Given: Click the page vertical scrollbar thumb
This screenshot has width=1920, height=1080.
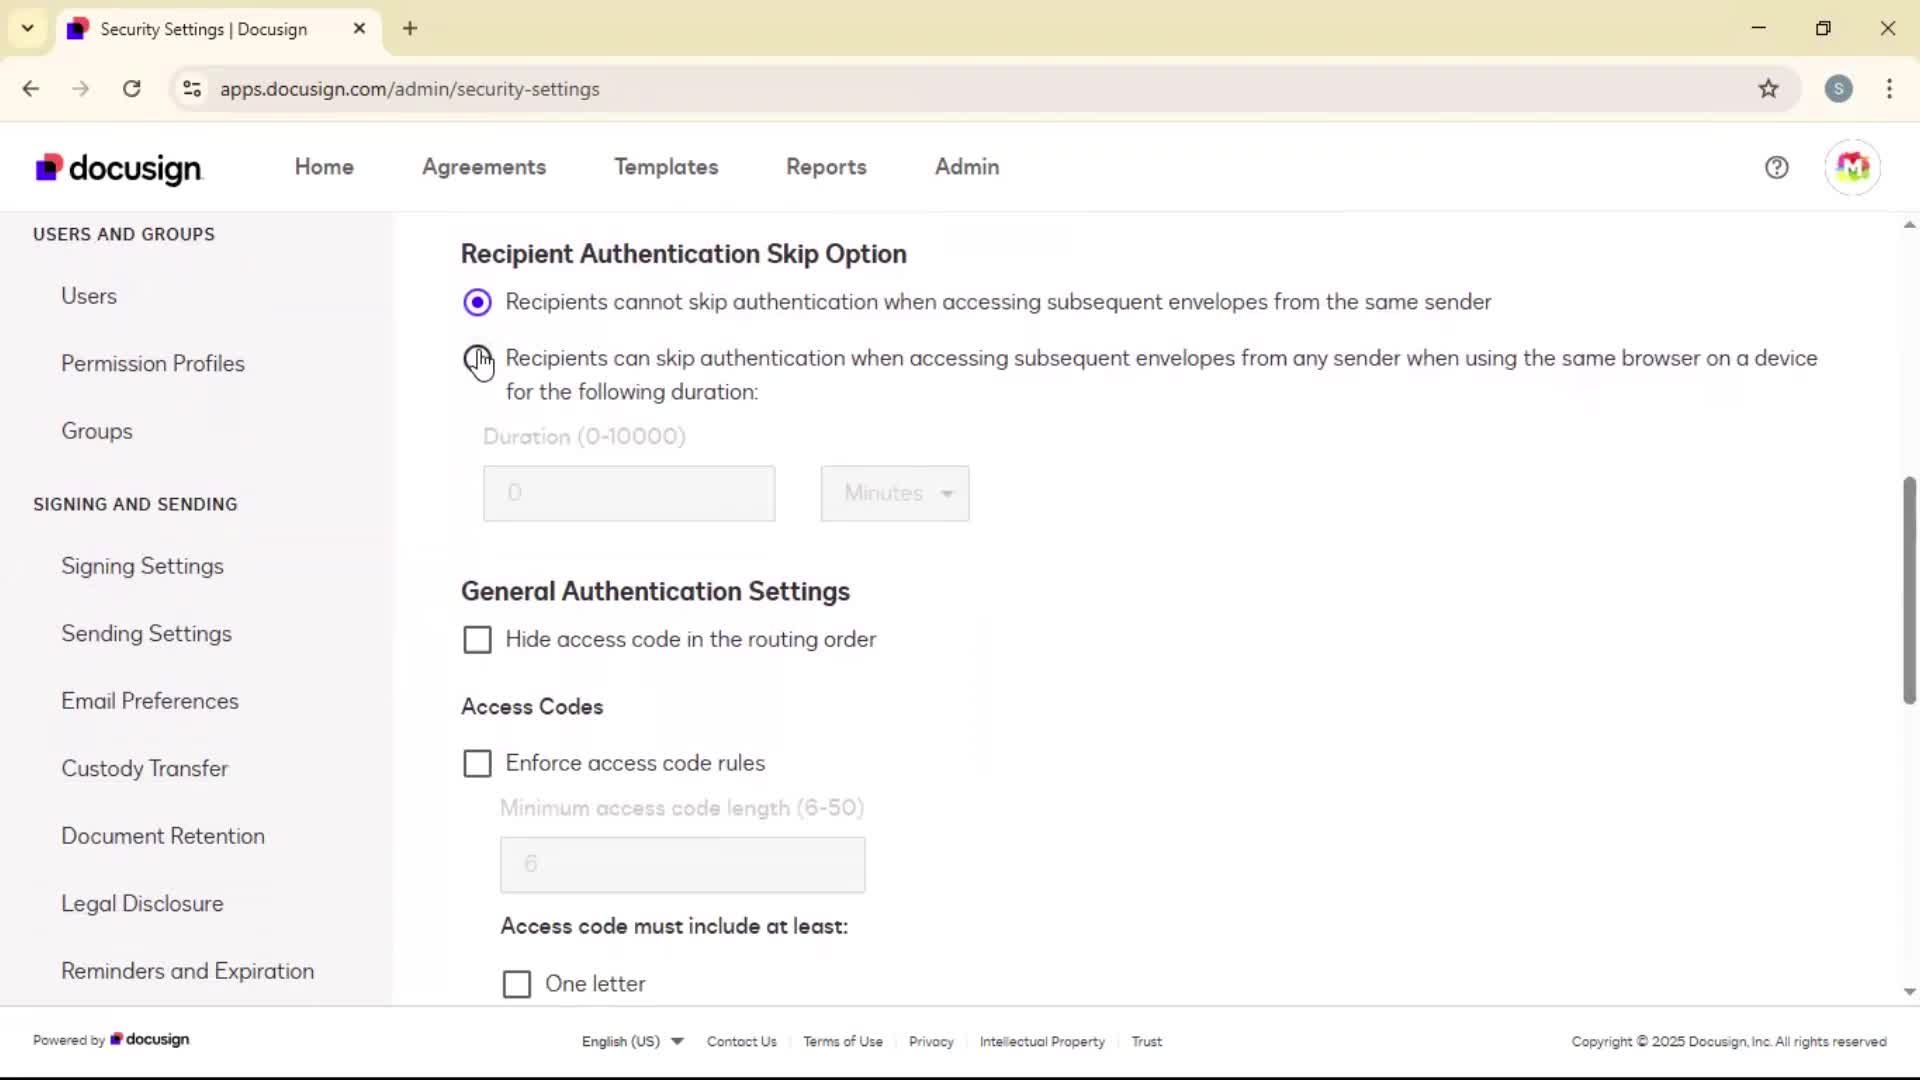Looking at the screenshot, I should tap(1909, 590).
